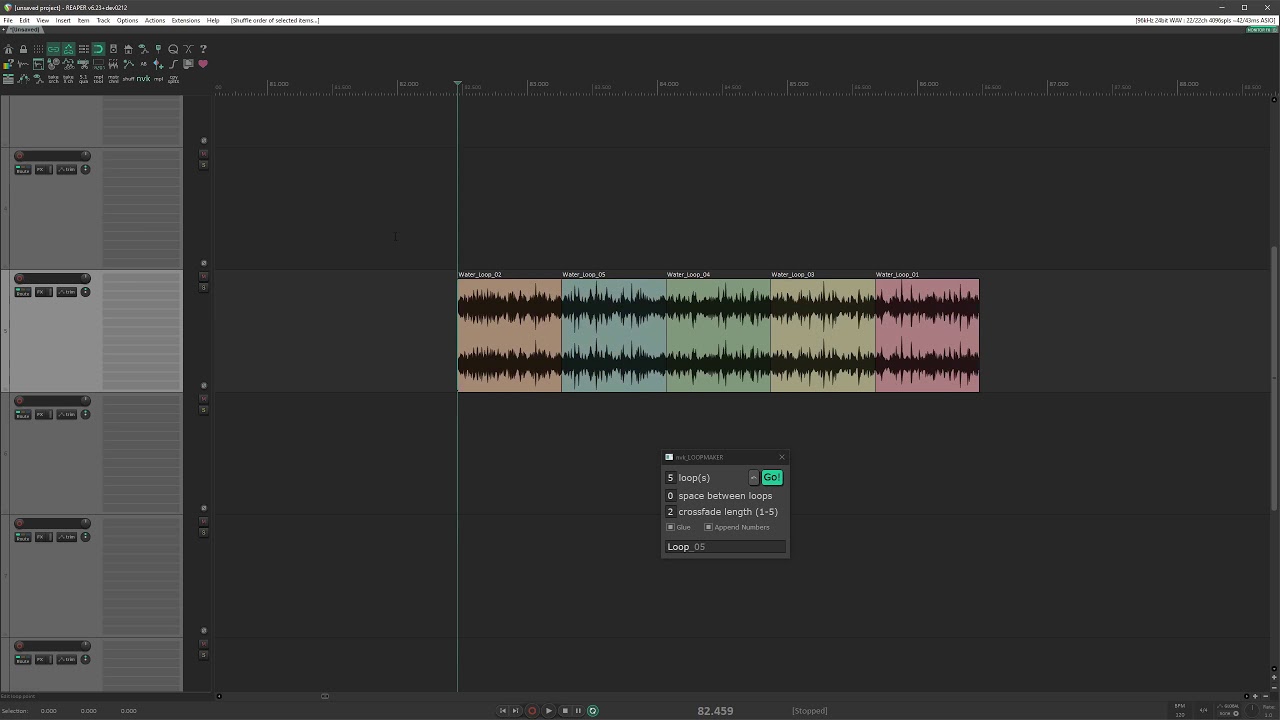The image size is (1280, 720).
Task: Click the audio device status '96kHz 24bit WAV'
Action: (1206, 20)
